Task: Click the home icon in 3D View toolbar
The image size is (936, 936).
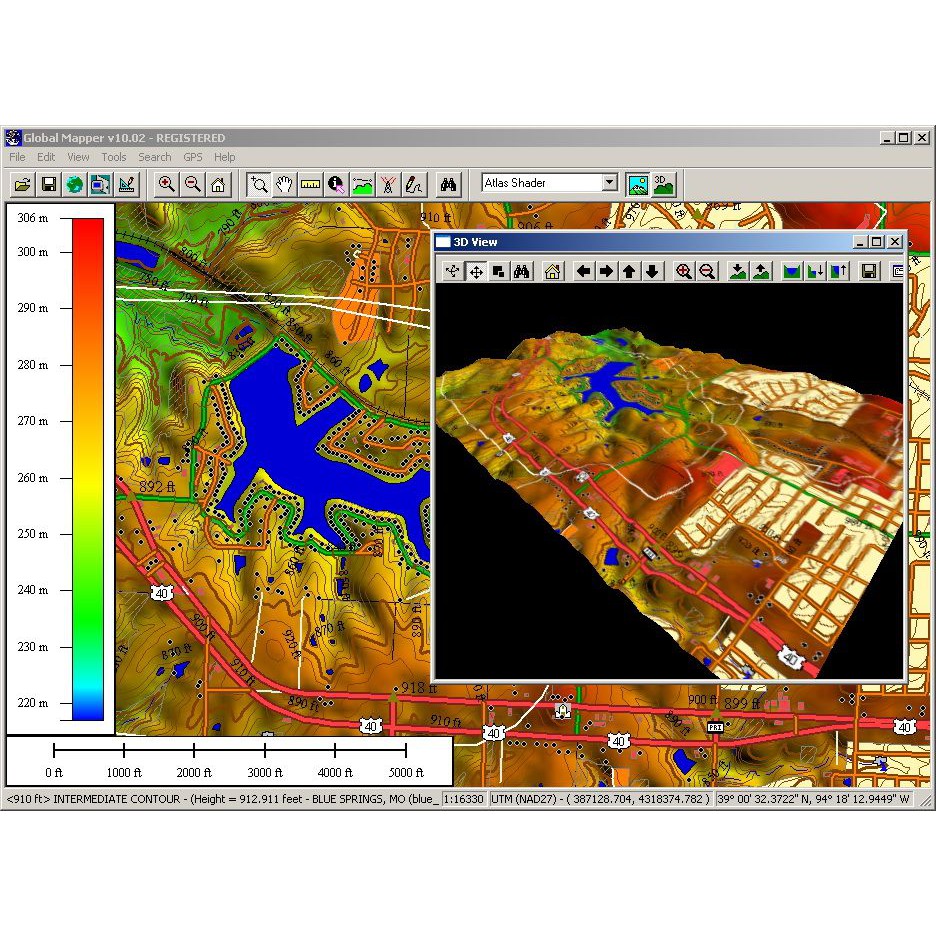Action: click(x=552, y=271)
